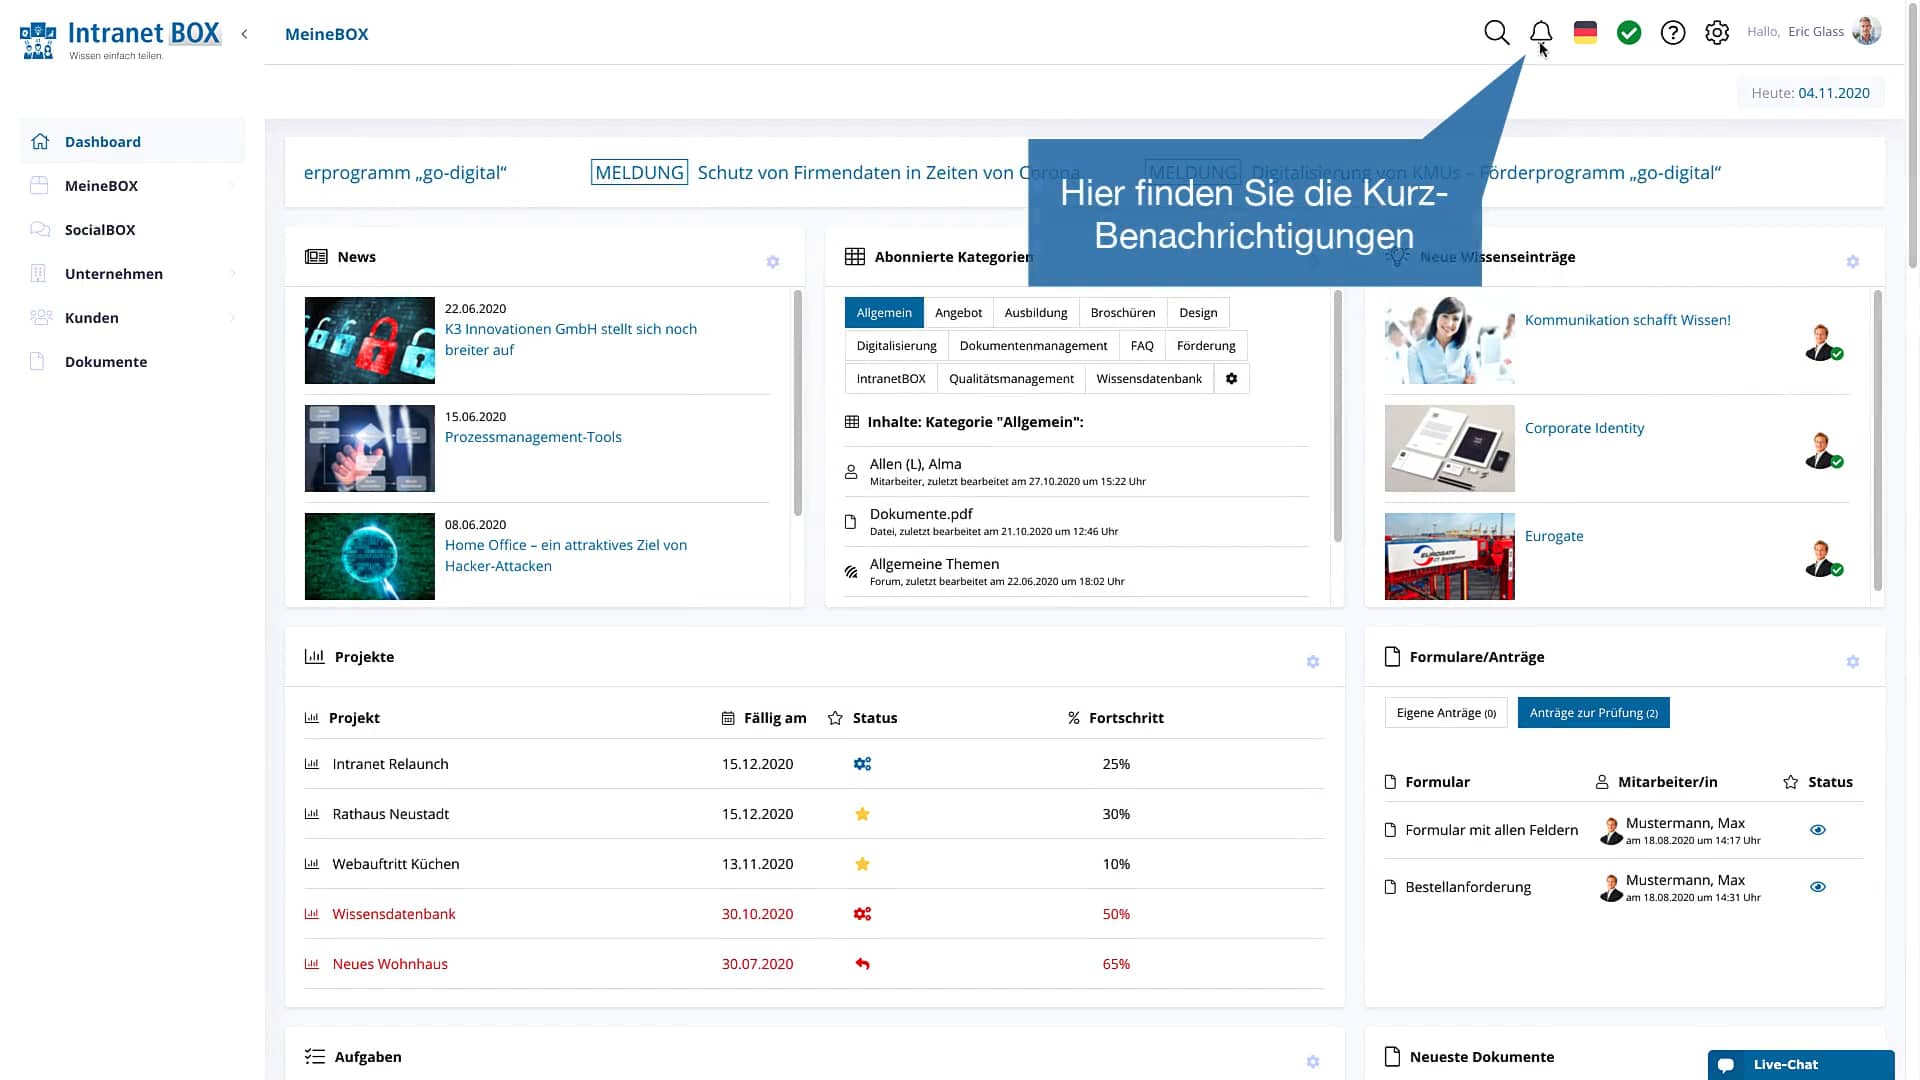Open Aufgaben widget settings gear

1312,1061
